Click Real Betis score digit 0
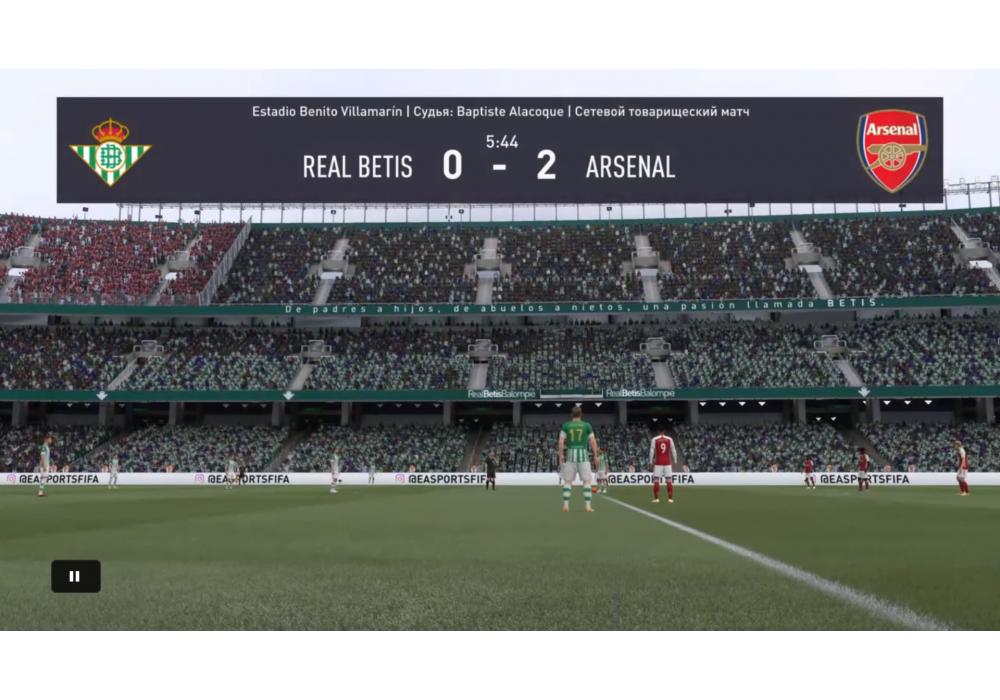This screenshot has width=1000, height=700. point(452,165)
